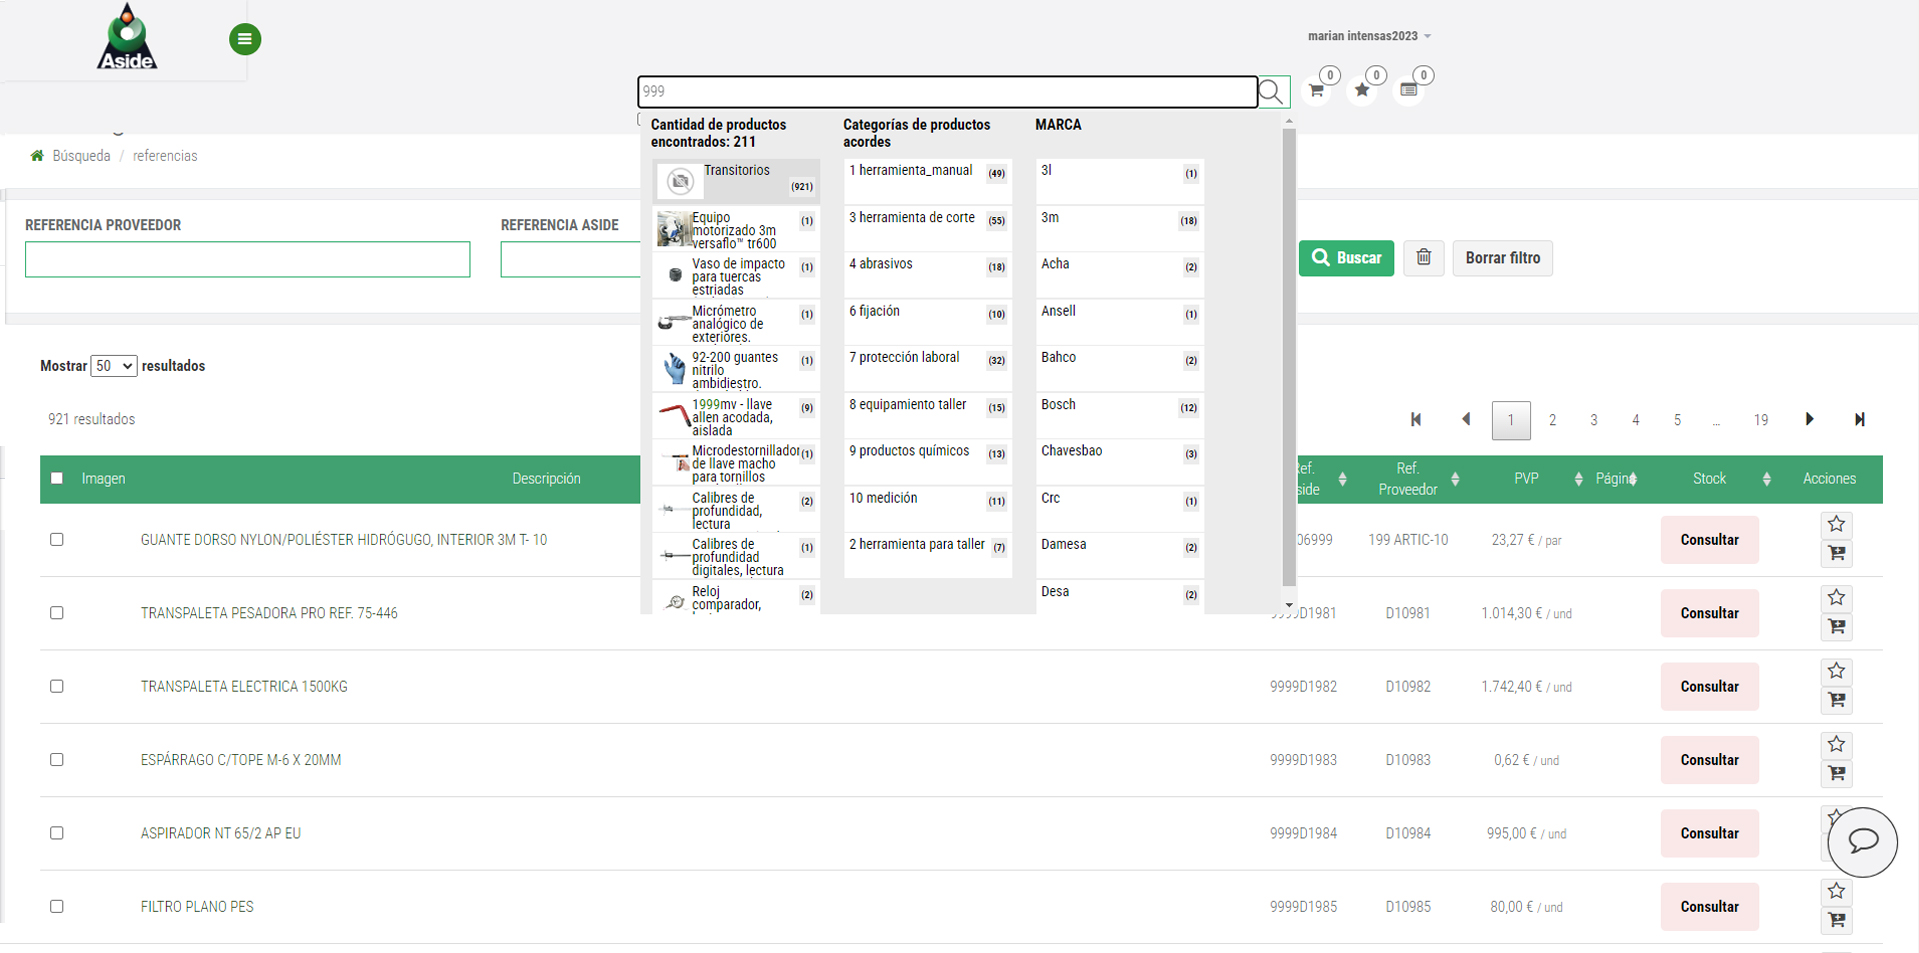Click the breadcrumb home icon
The image size is (1919, 953).
37,156
